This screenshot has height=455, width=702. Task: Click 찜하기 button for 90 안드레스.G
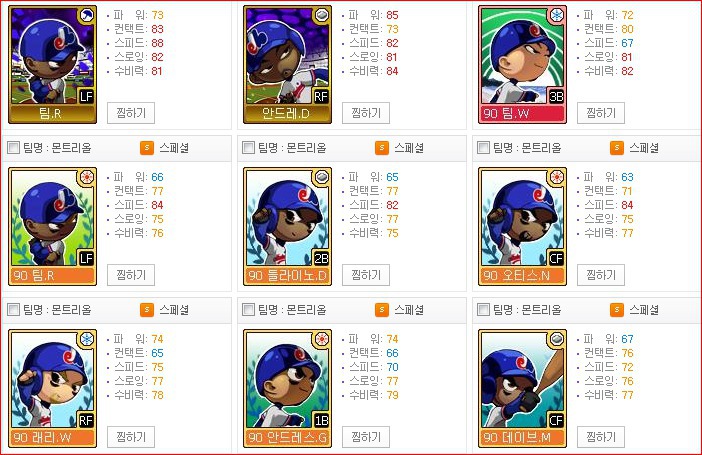[366, 437]
